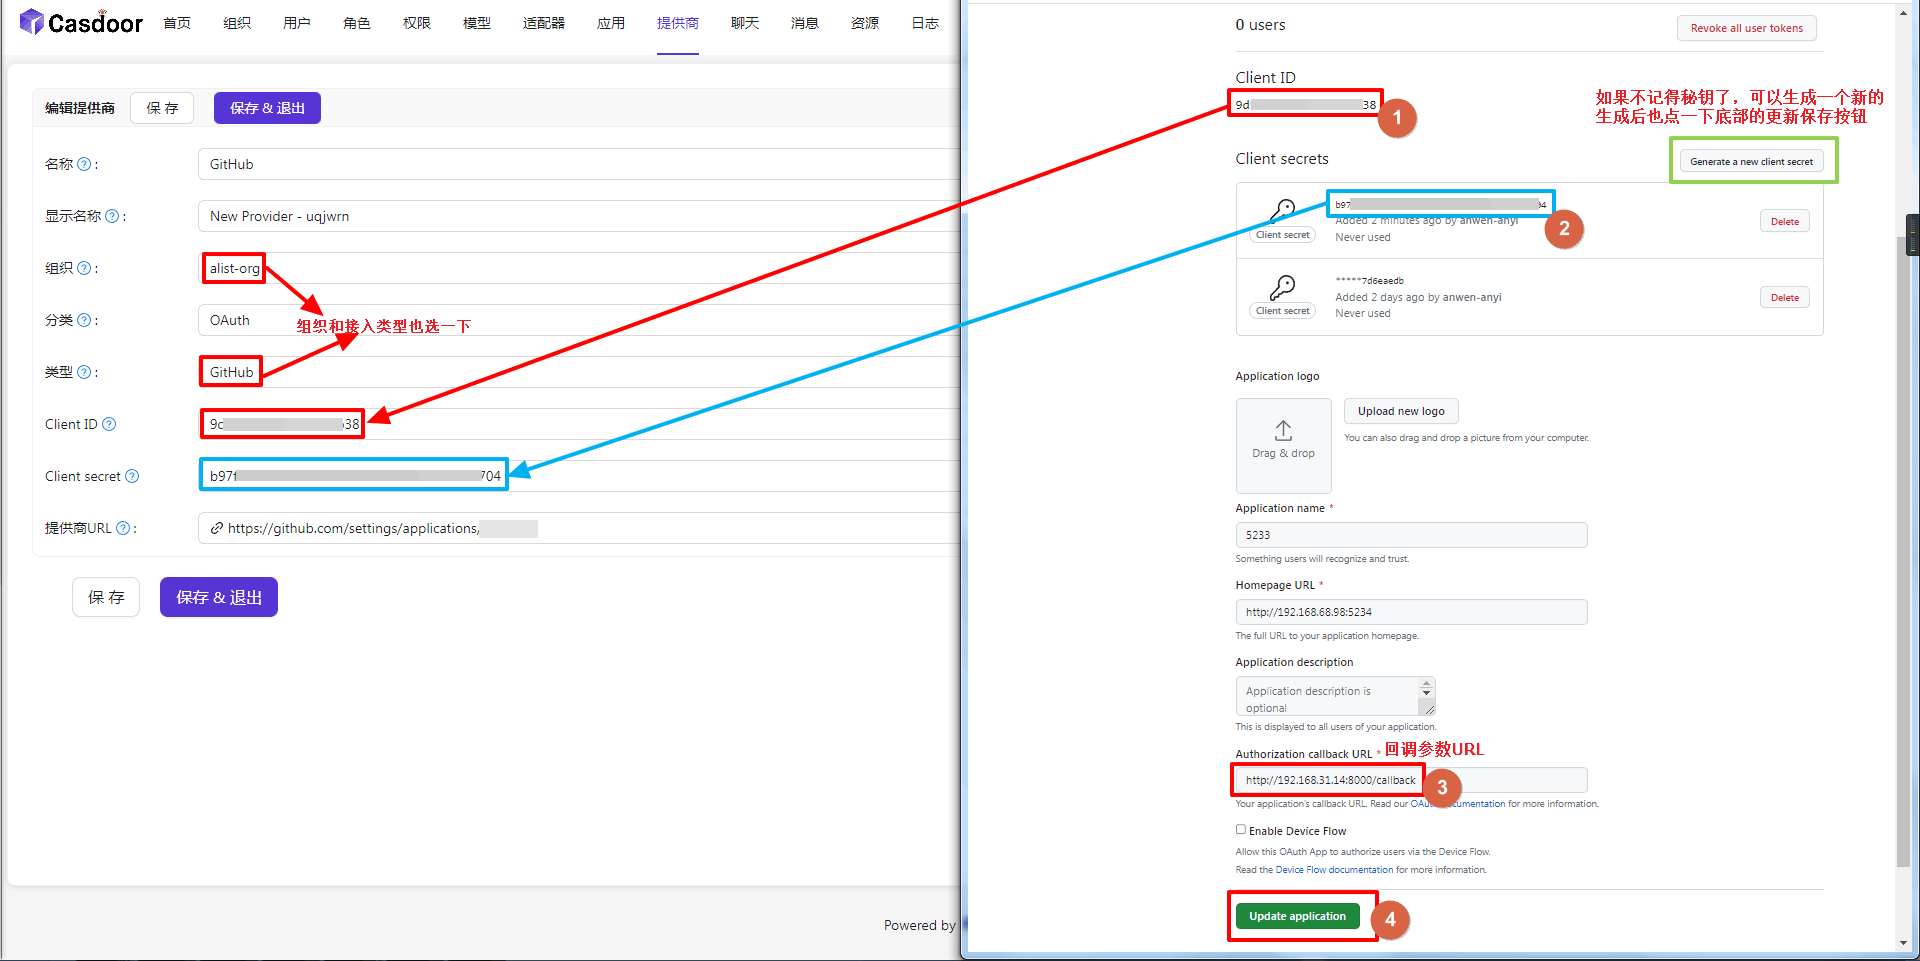1920x961 pixels.
Task: Open Device Flow documentation link
Action: tap(1334, 870)
